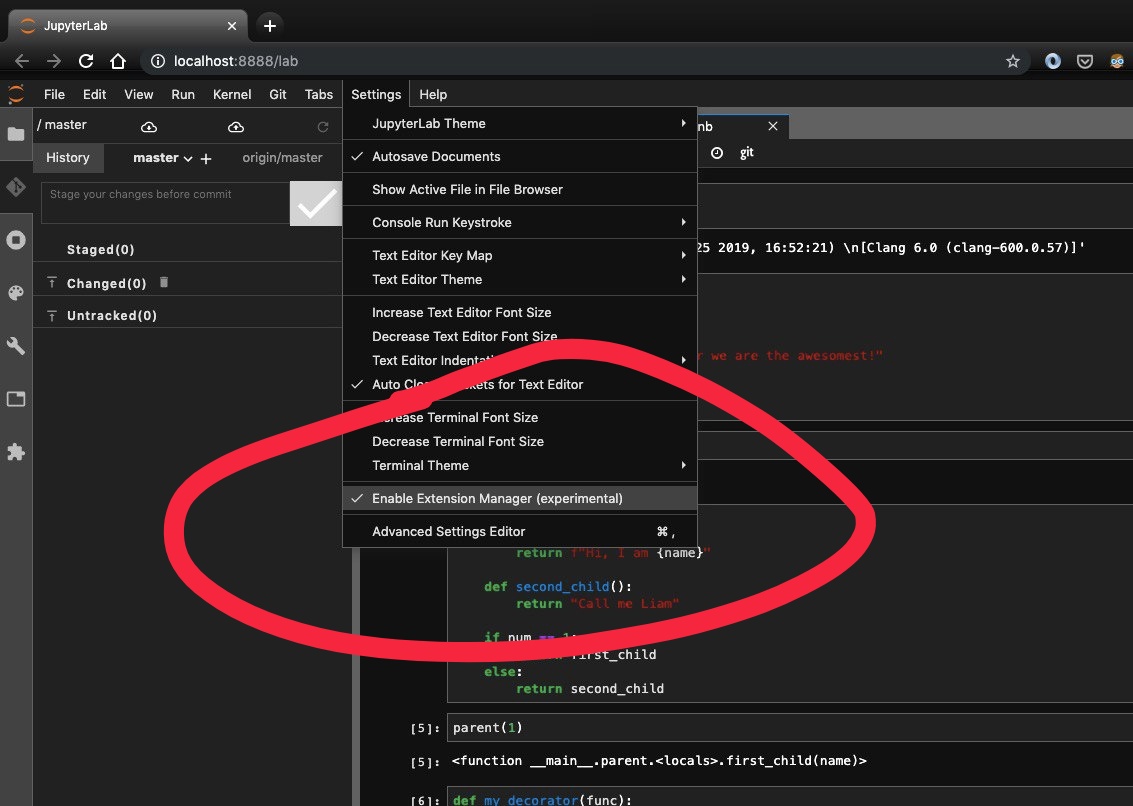Open the Extension Manager puzzle icon

click(x=16, y=452)
